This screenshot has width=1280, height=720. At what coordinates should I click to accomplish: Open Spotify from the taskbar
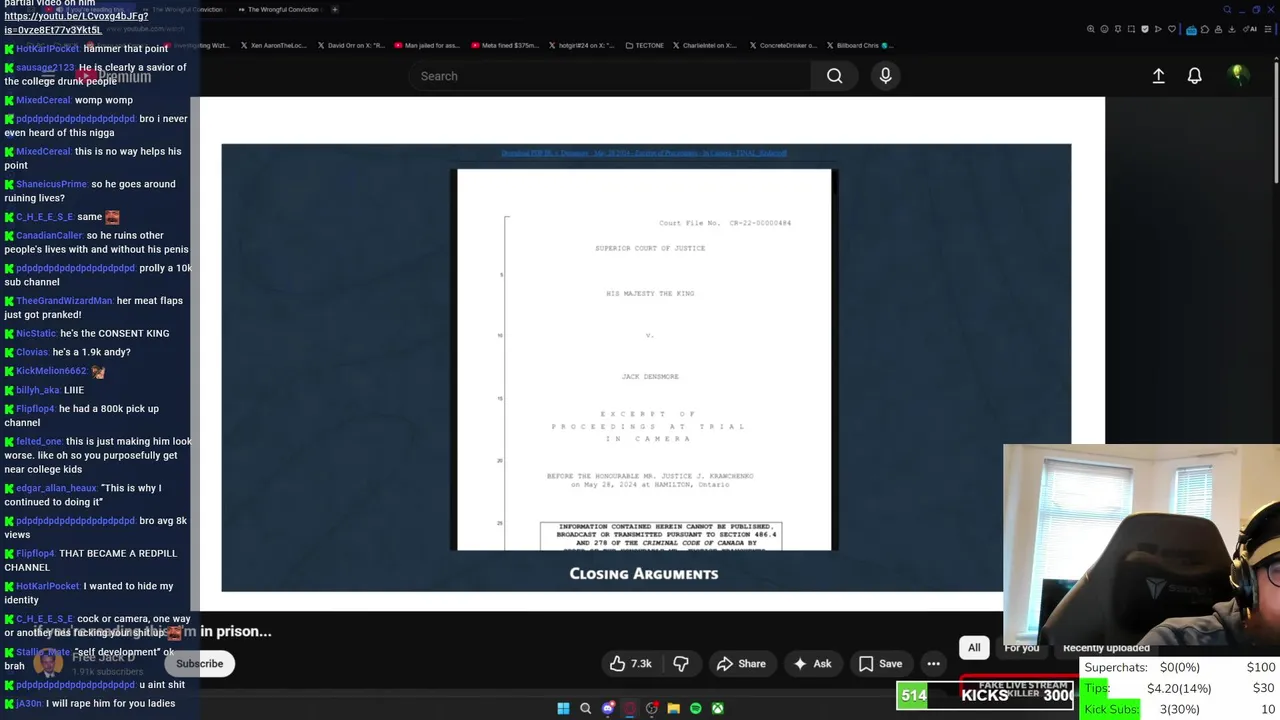(696, 709)
